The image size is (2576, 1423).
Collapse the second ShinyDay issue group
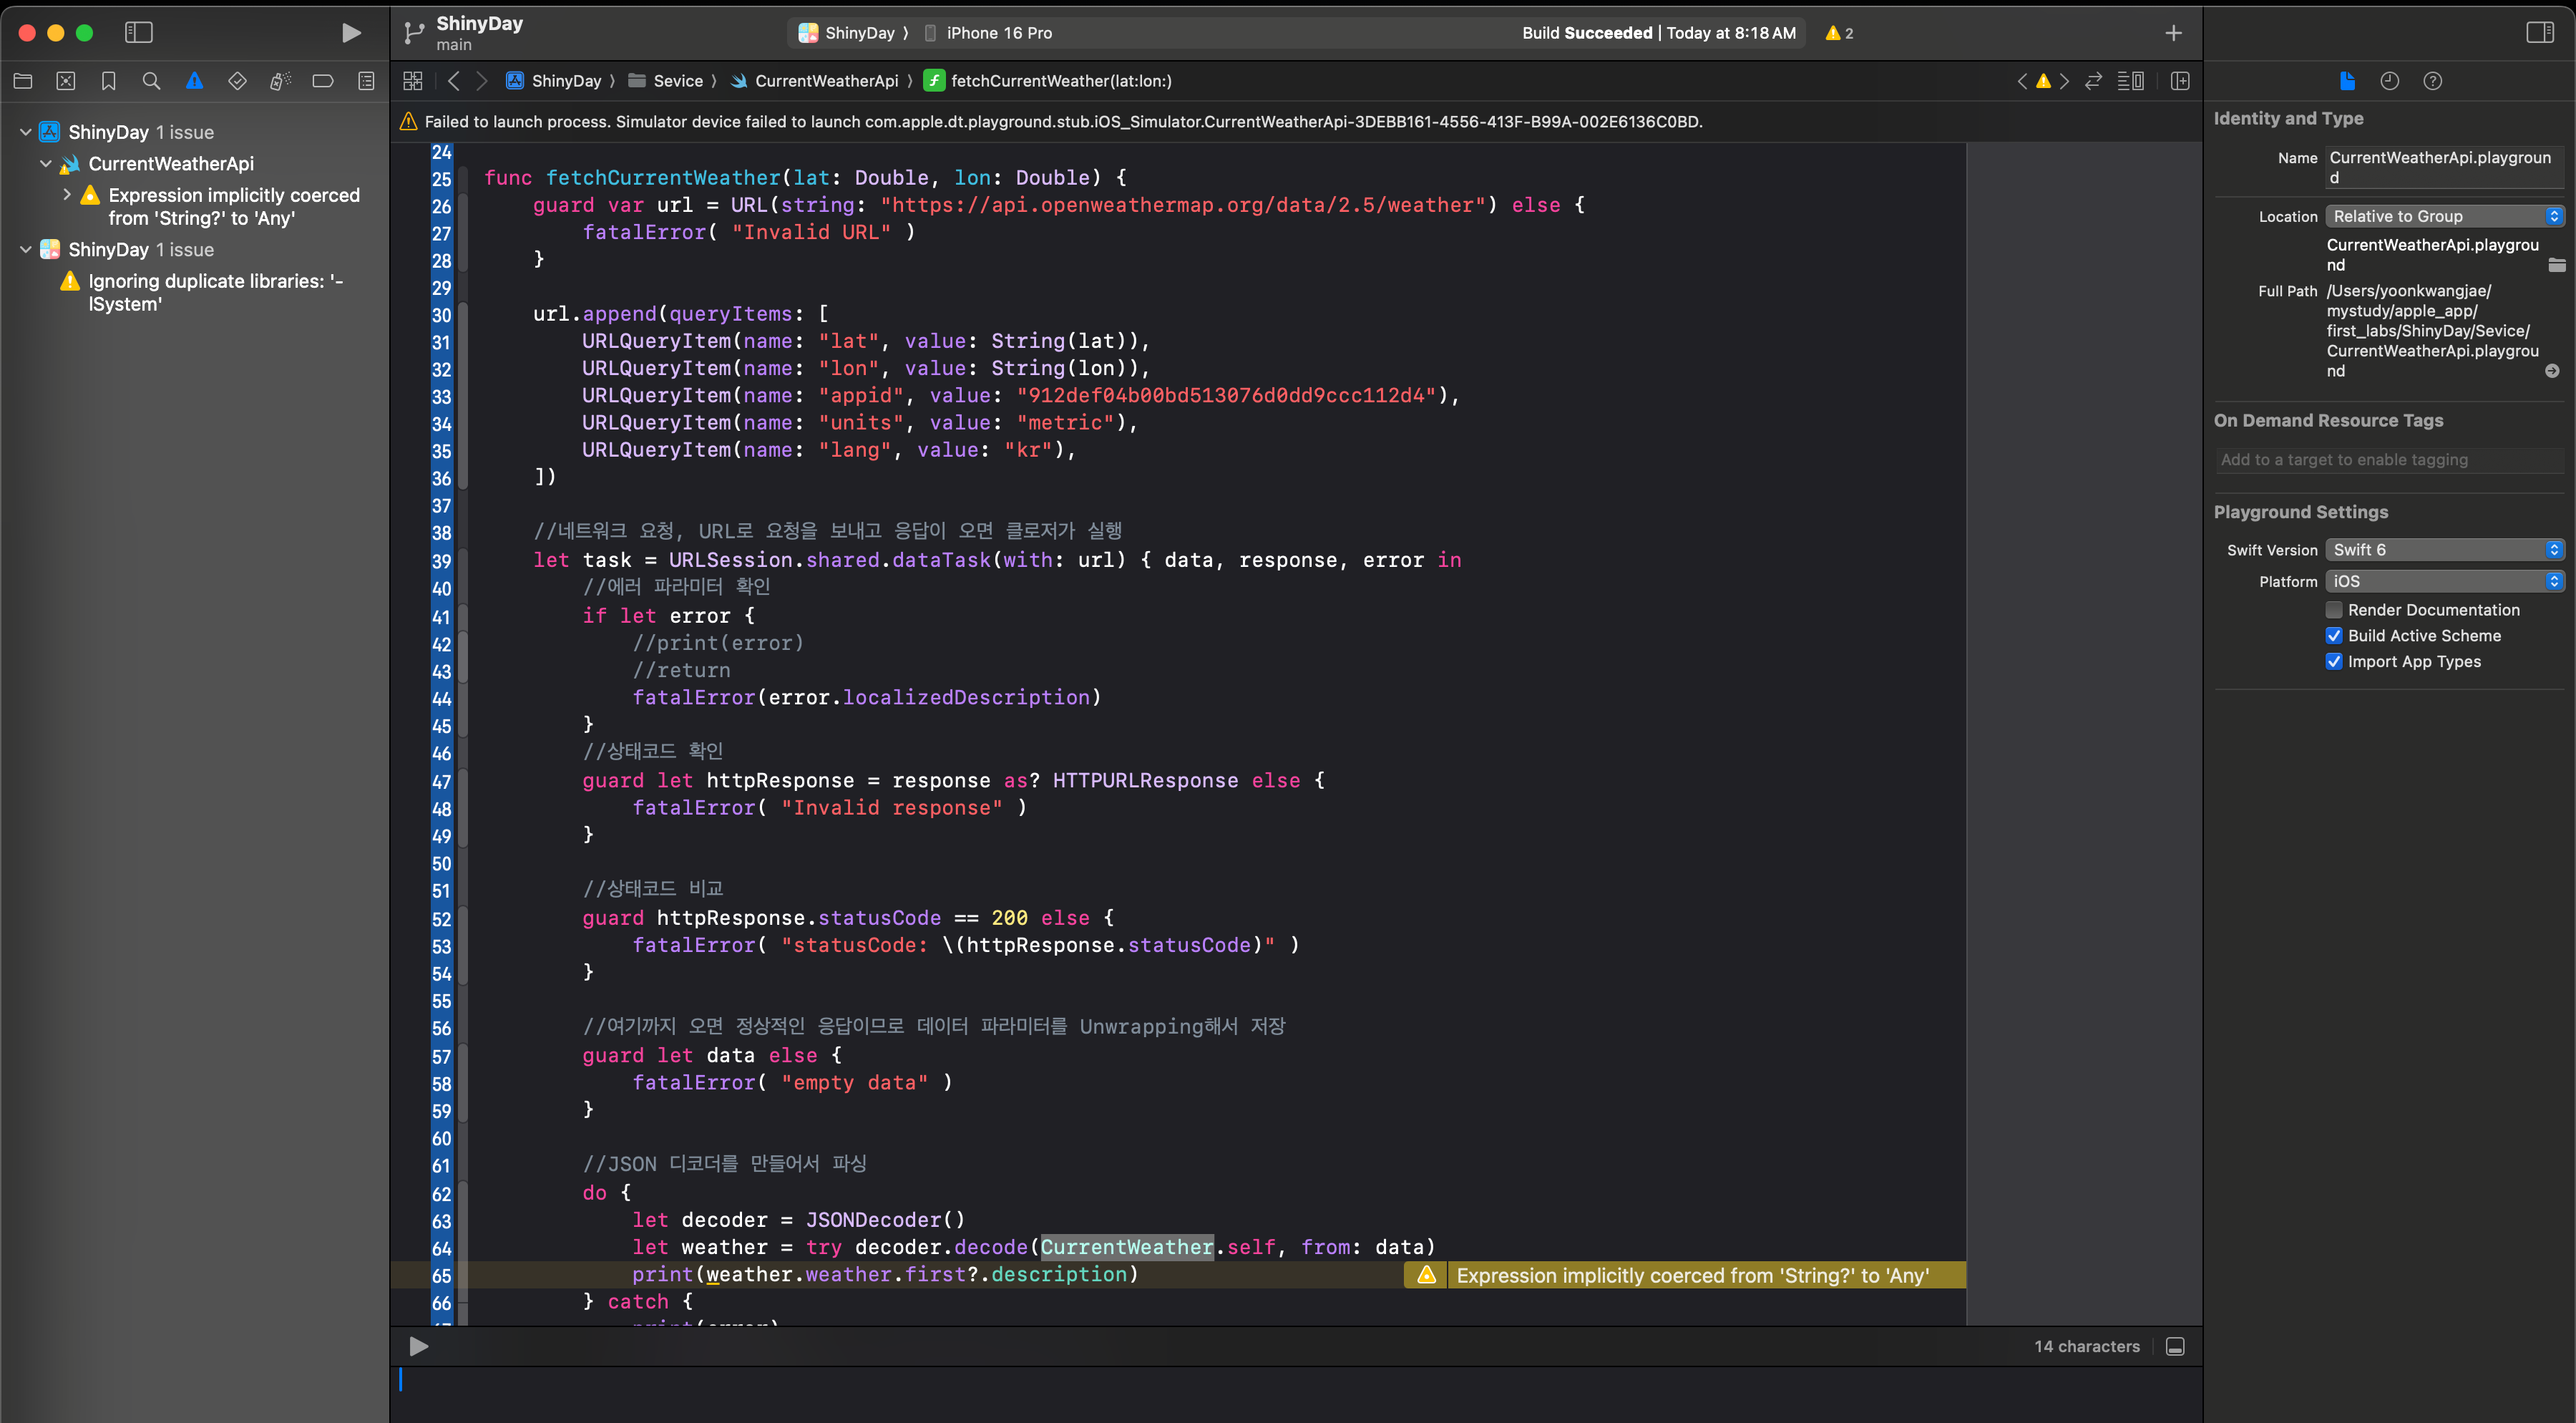pyautogui.click(x=26, y=250)
